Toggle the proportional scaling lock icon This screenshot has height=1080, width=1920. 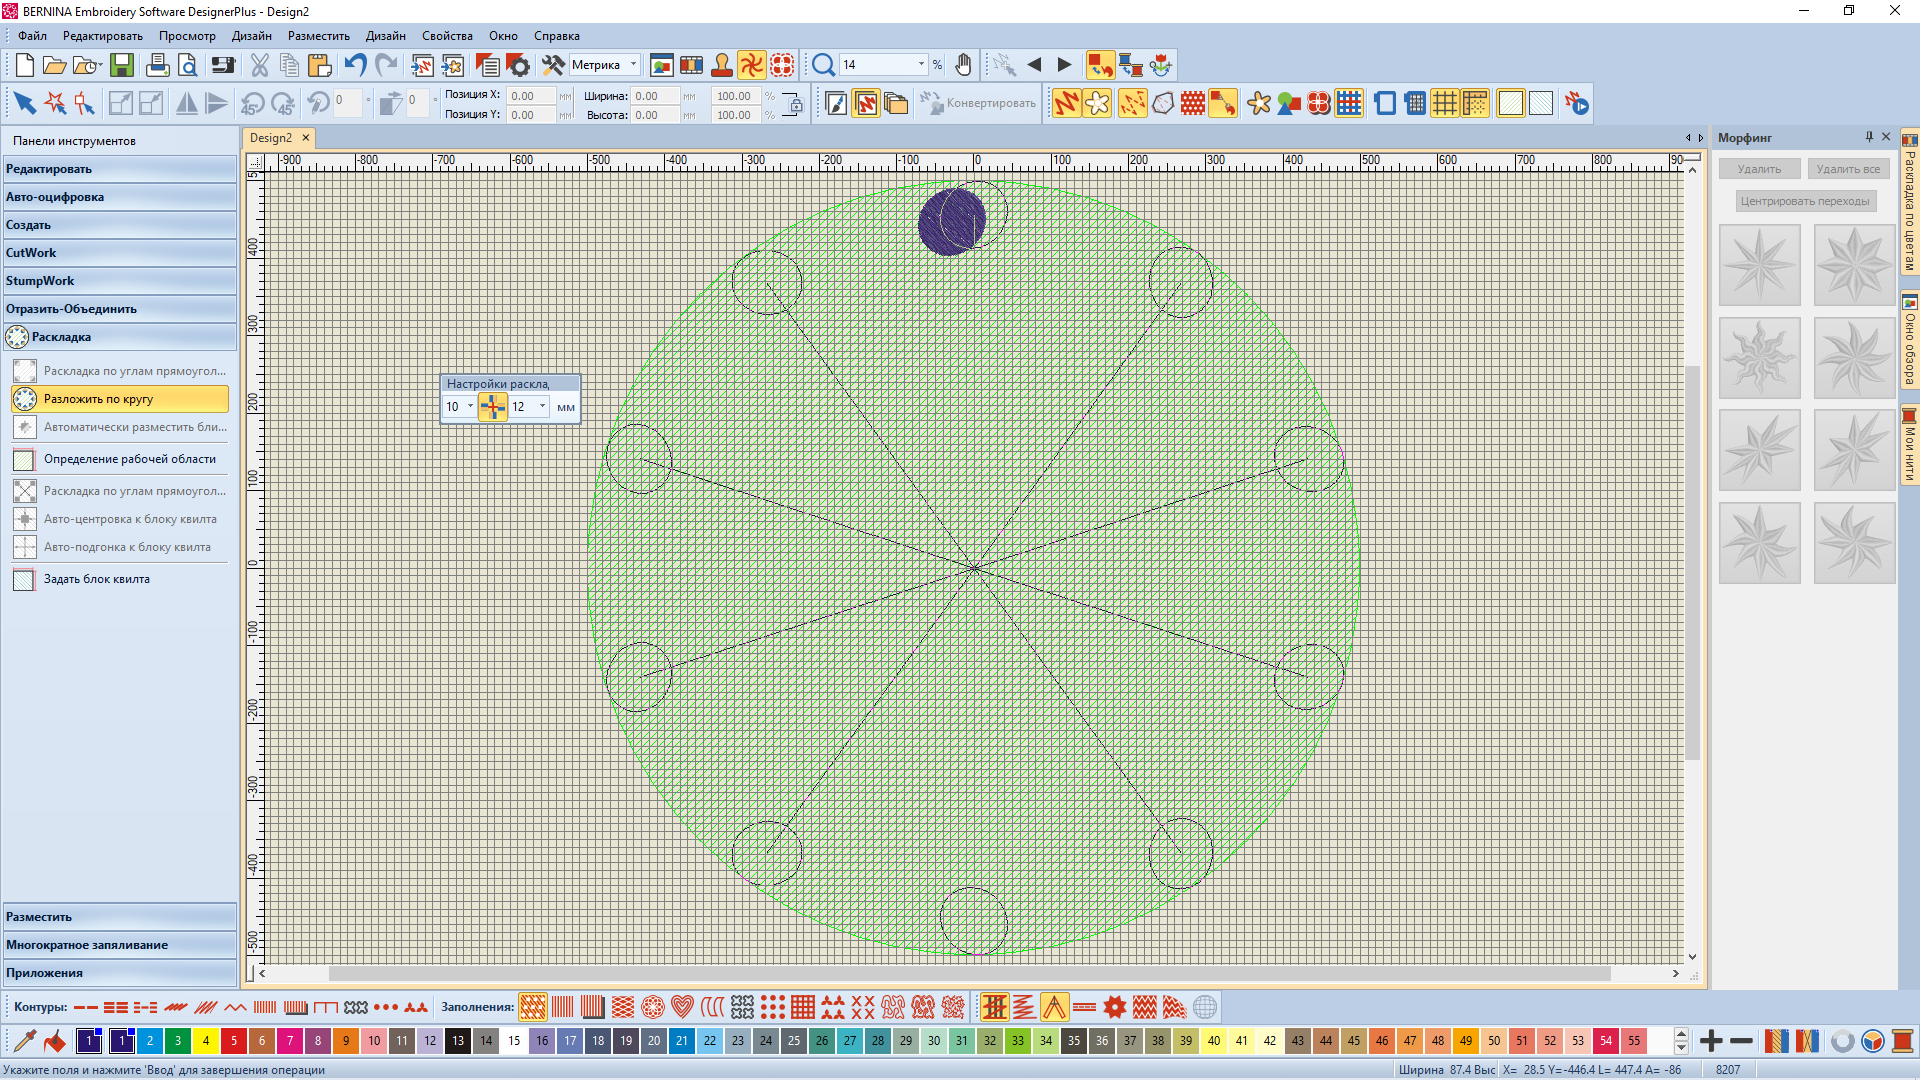pos(792,104)
